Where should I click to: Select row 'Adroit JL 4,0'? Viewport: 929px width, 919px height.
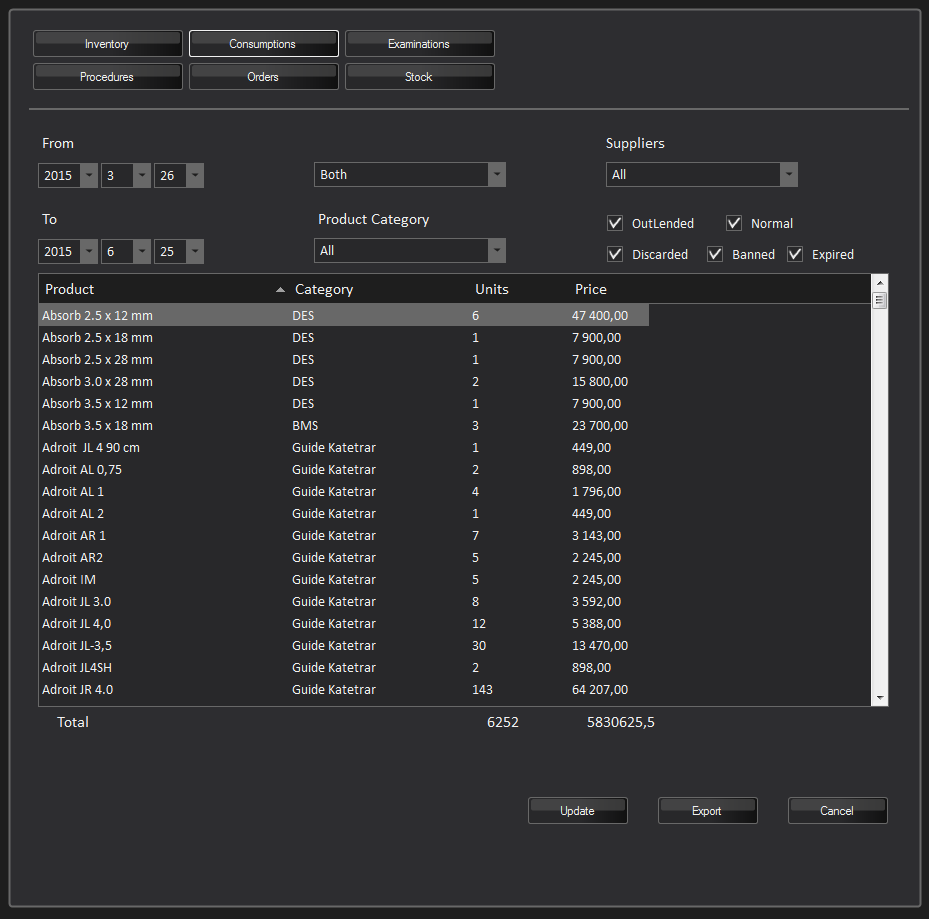pyautogui.click(x=344, y=623)
